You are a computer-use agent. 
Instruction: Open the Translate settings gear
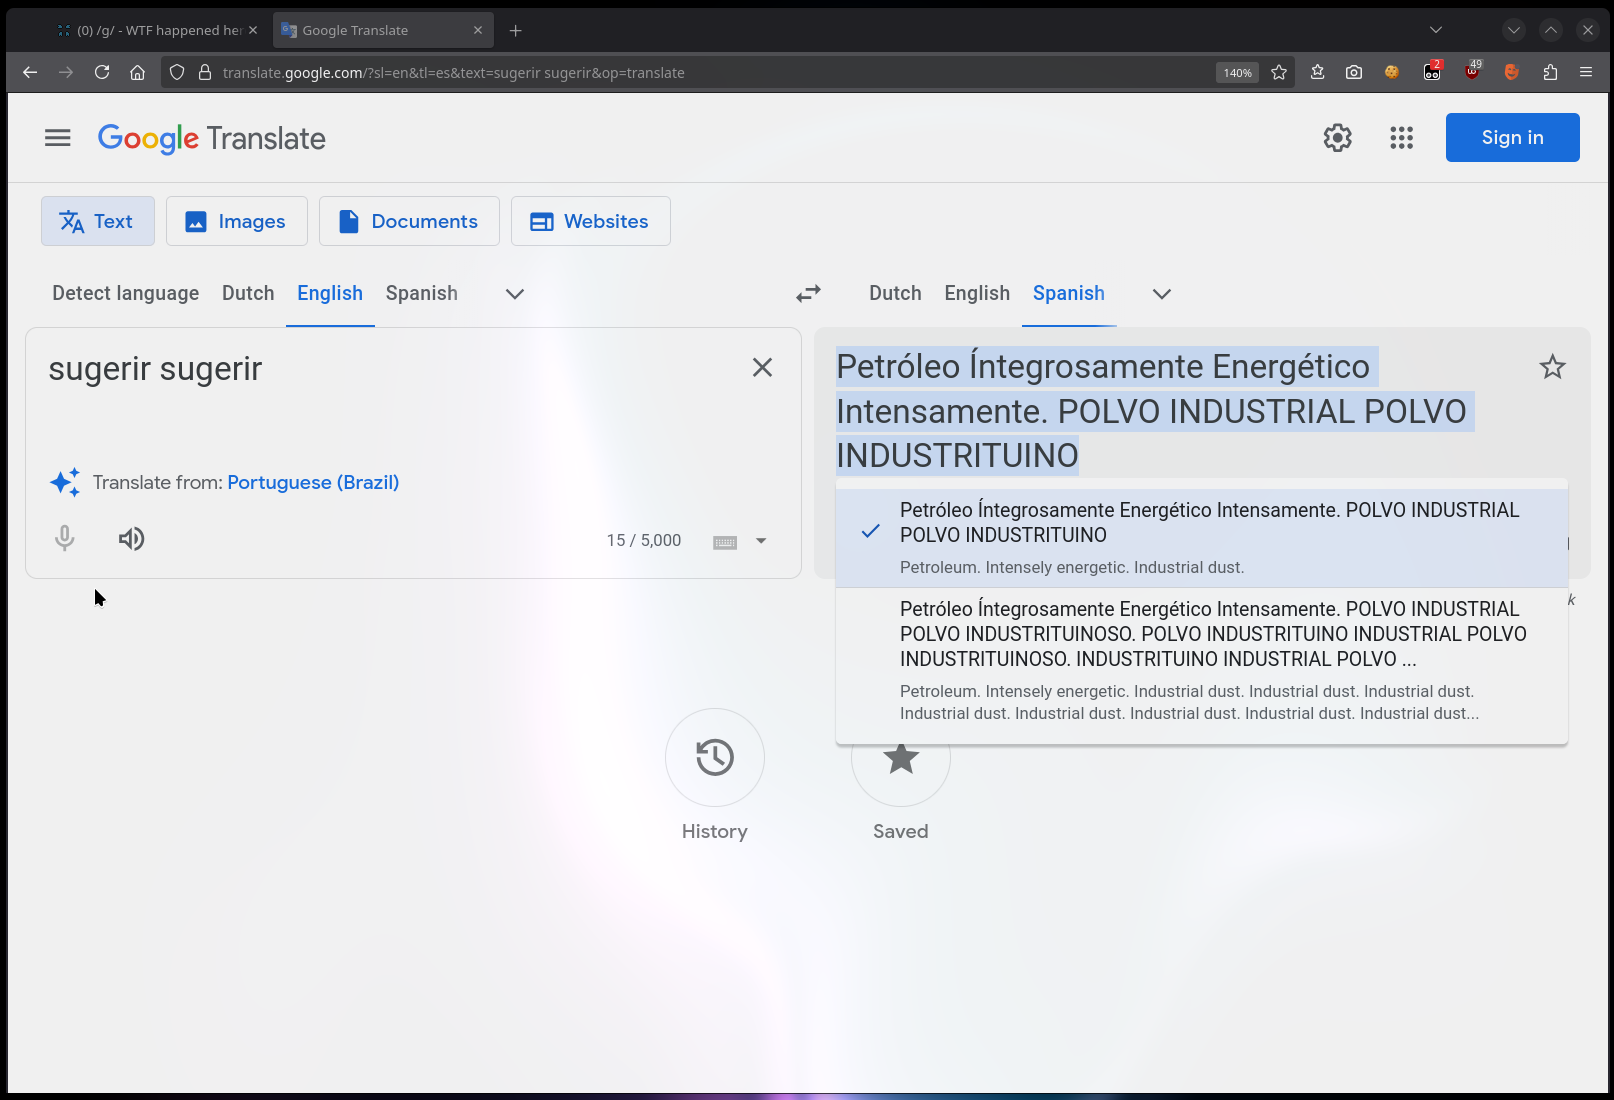click(x=1337, y=138)
